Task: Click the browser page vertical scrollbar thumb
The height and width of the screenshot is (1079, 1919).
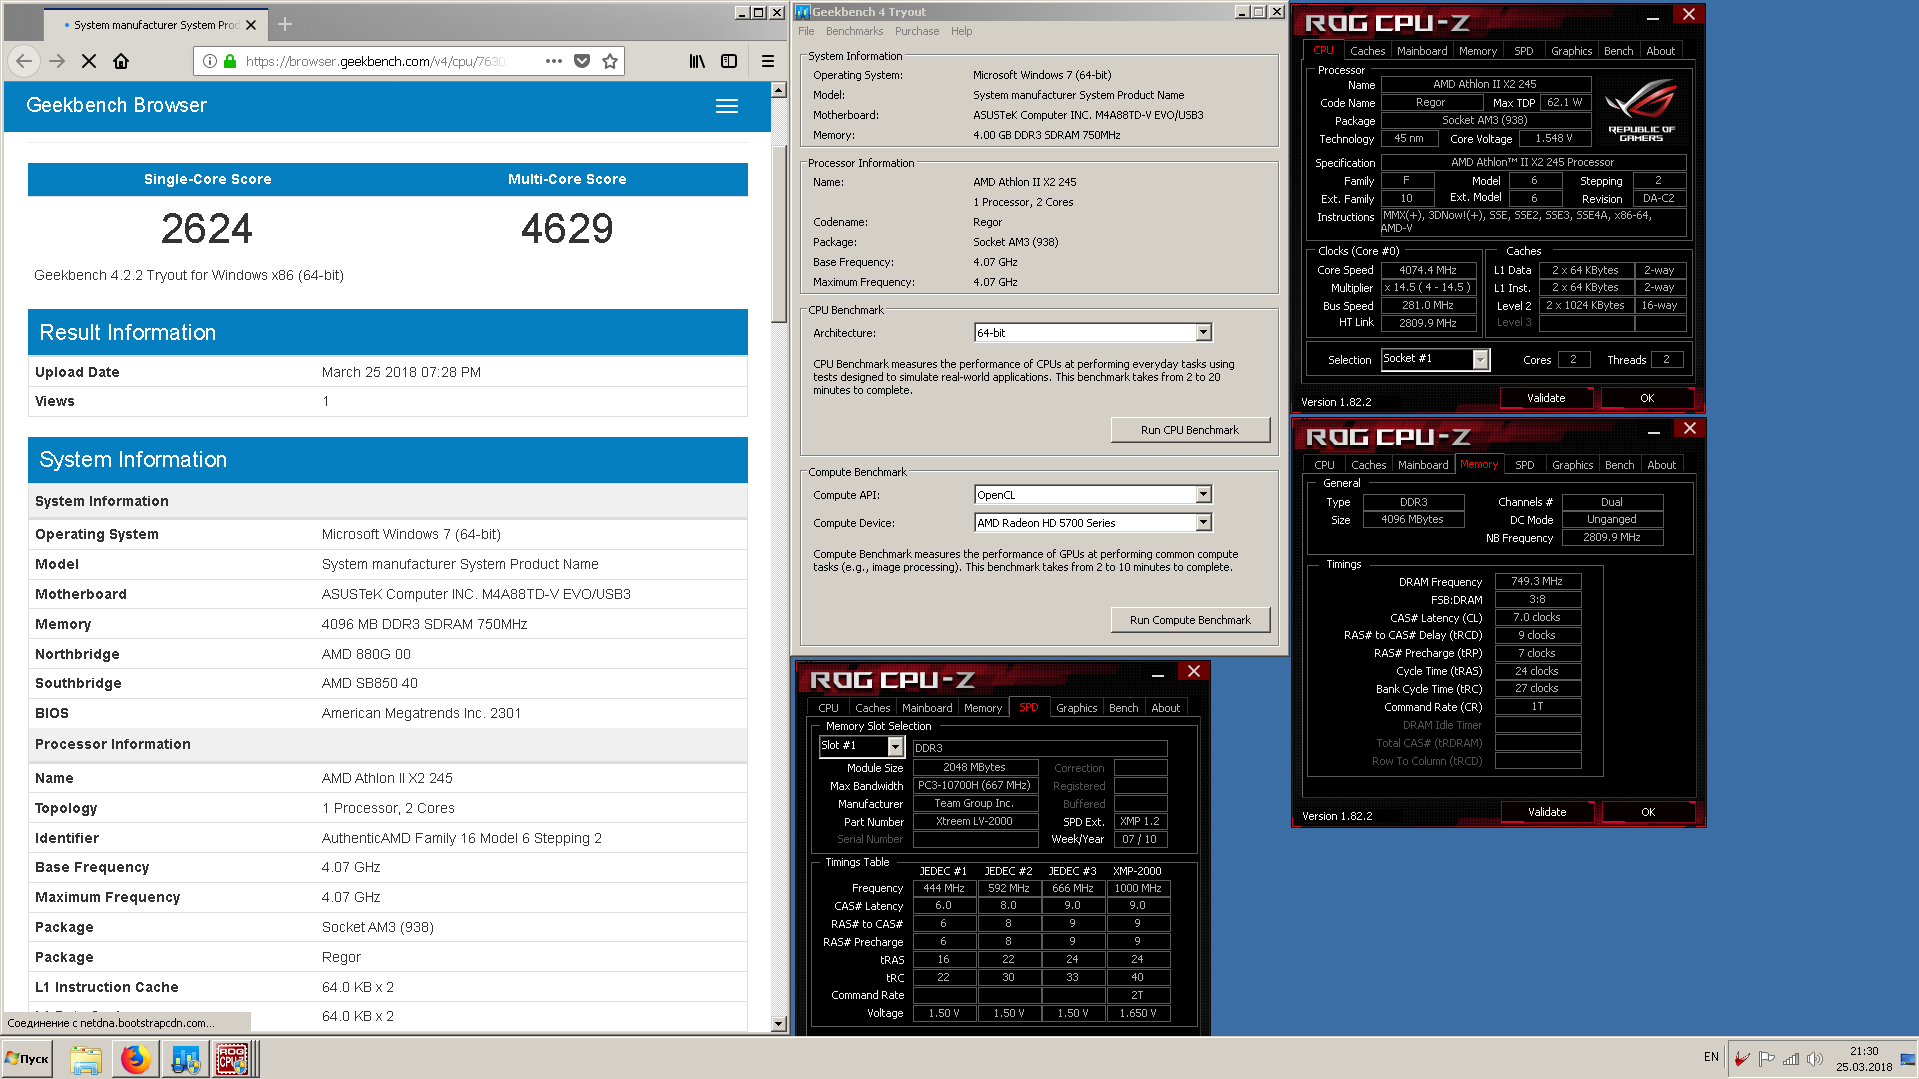Action: pos(779,235)
